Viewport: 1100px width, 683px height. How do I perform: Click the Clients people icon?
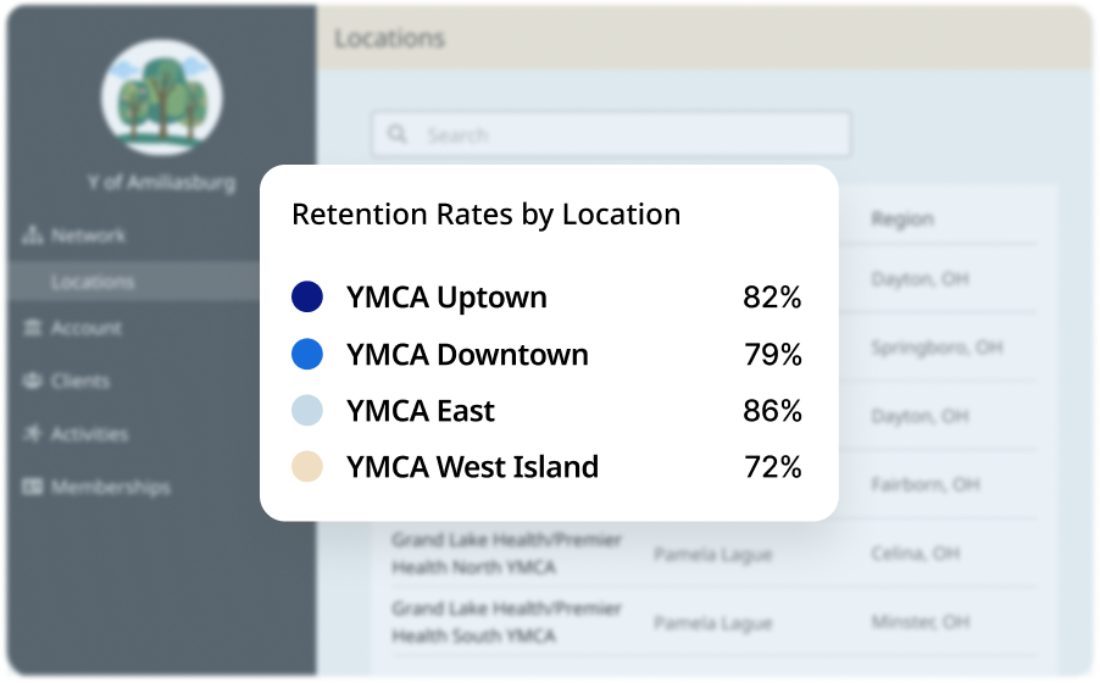pyautogui.click(x=31, y=381)
